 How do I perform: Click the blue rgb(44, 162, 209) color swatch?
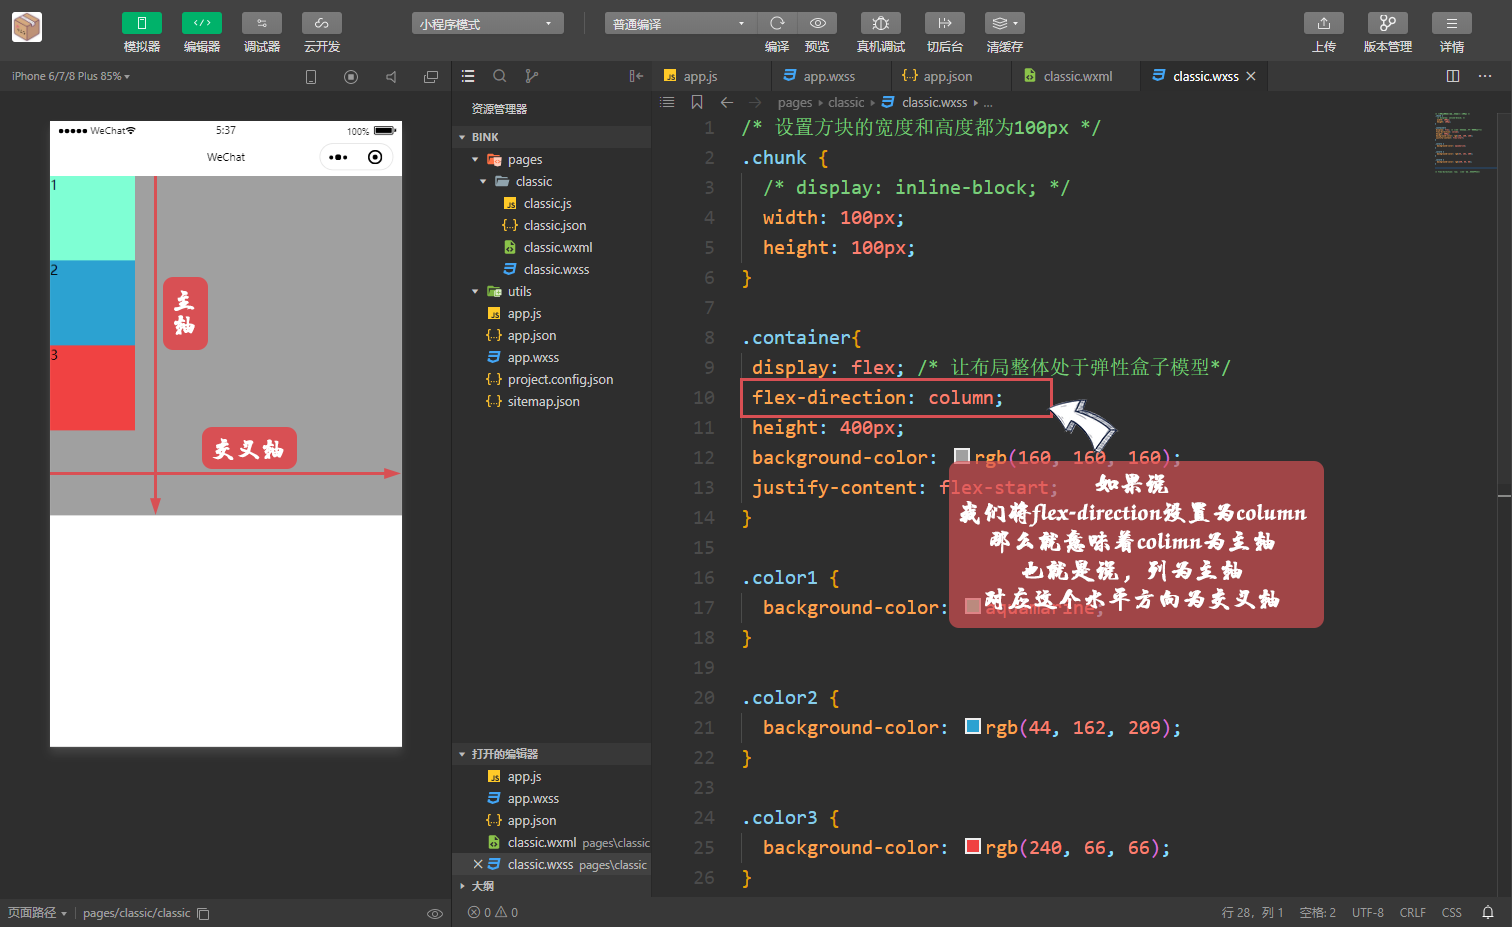[973, 727]
